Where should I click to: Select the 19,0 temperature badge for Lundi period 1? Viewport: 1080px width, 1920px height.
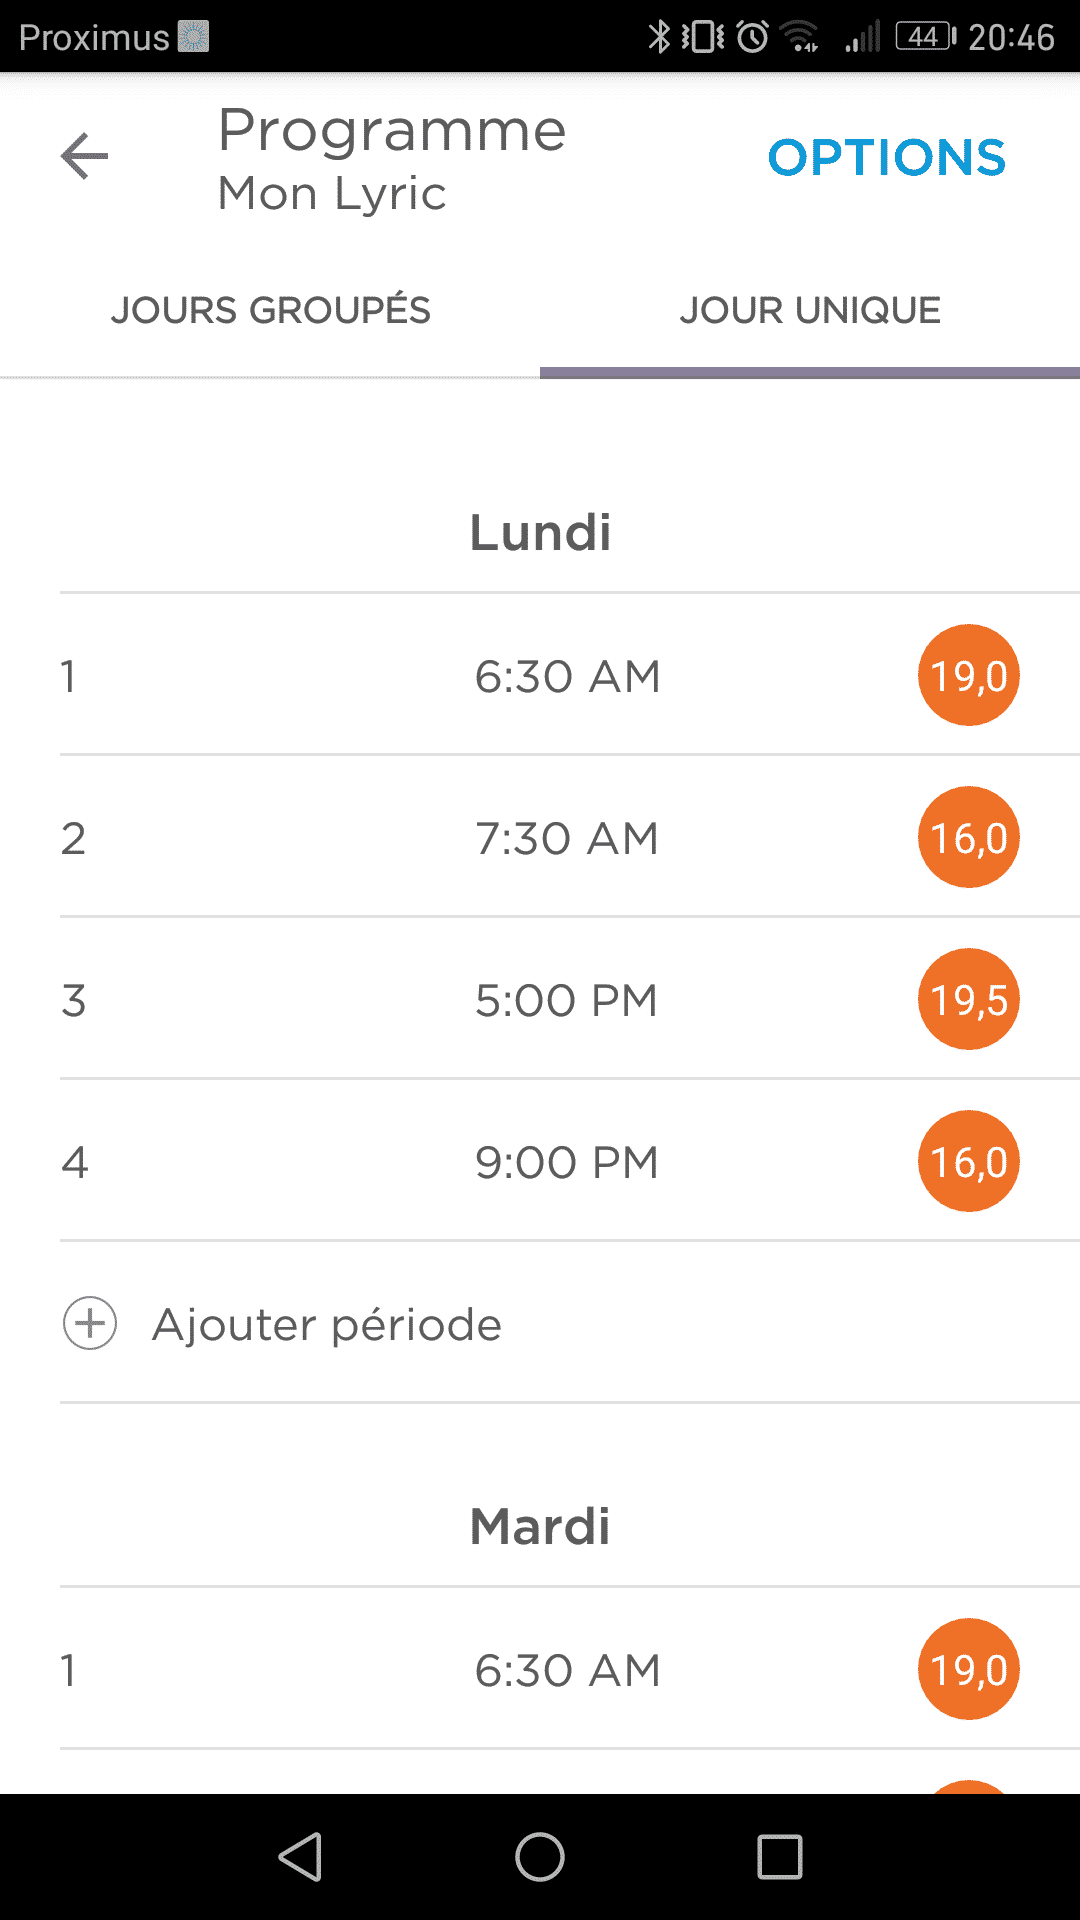click(x=969, y=675)
